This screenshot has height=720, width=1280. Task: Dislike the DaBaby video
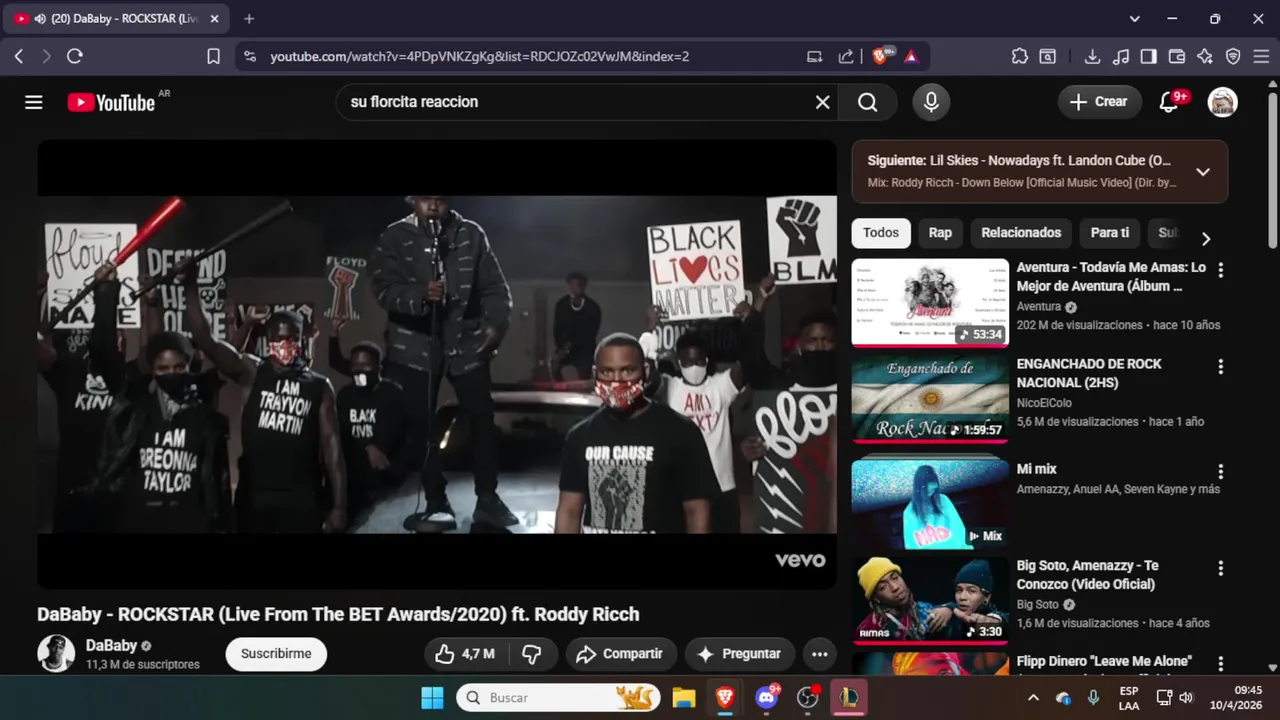click(x=532, y=654)
